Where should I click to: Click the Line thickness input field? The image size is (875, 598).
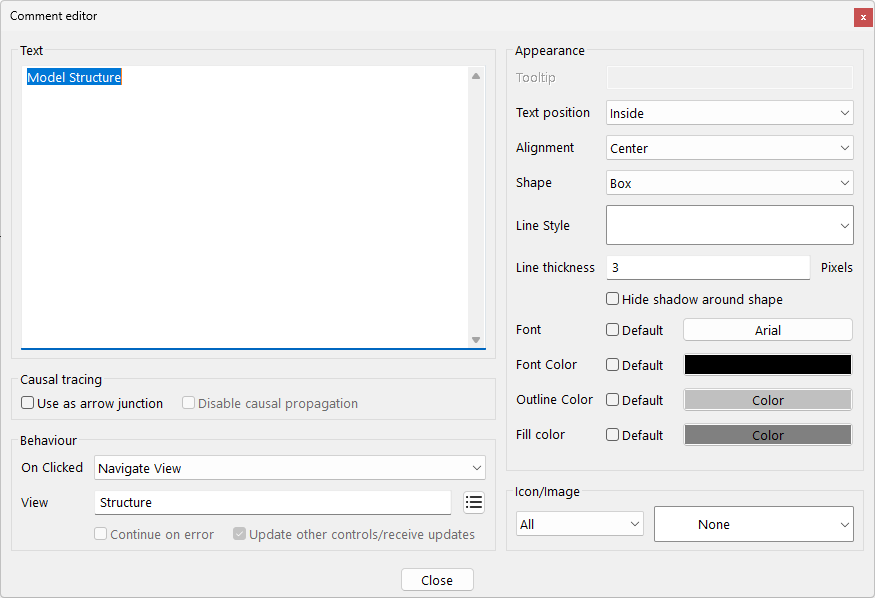[x=707, y=268]
